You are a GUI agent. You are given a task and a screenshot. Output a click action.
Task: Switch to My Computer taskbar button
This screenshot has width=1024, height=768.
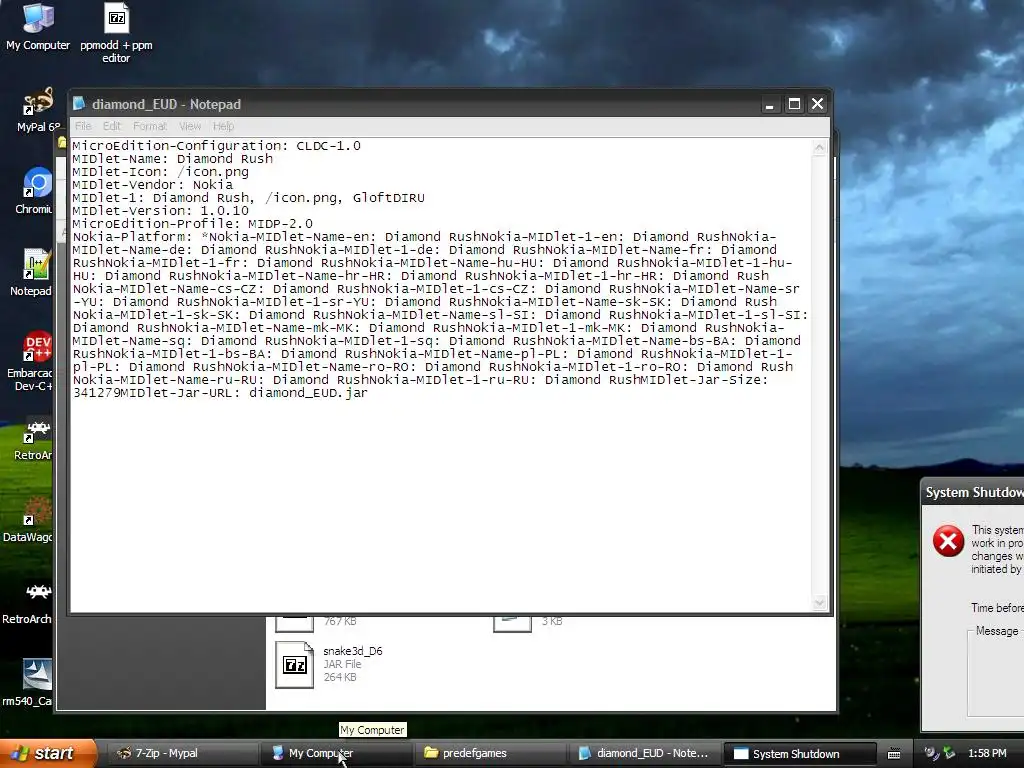[x=336, y=754]
